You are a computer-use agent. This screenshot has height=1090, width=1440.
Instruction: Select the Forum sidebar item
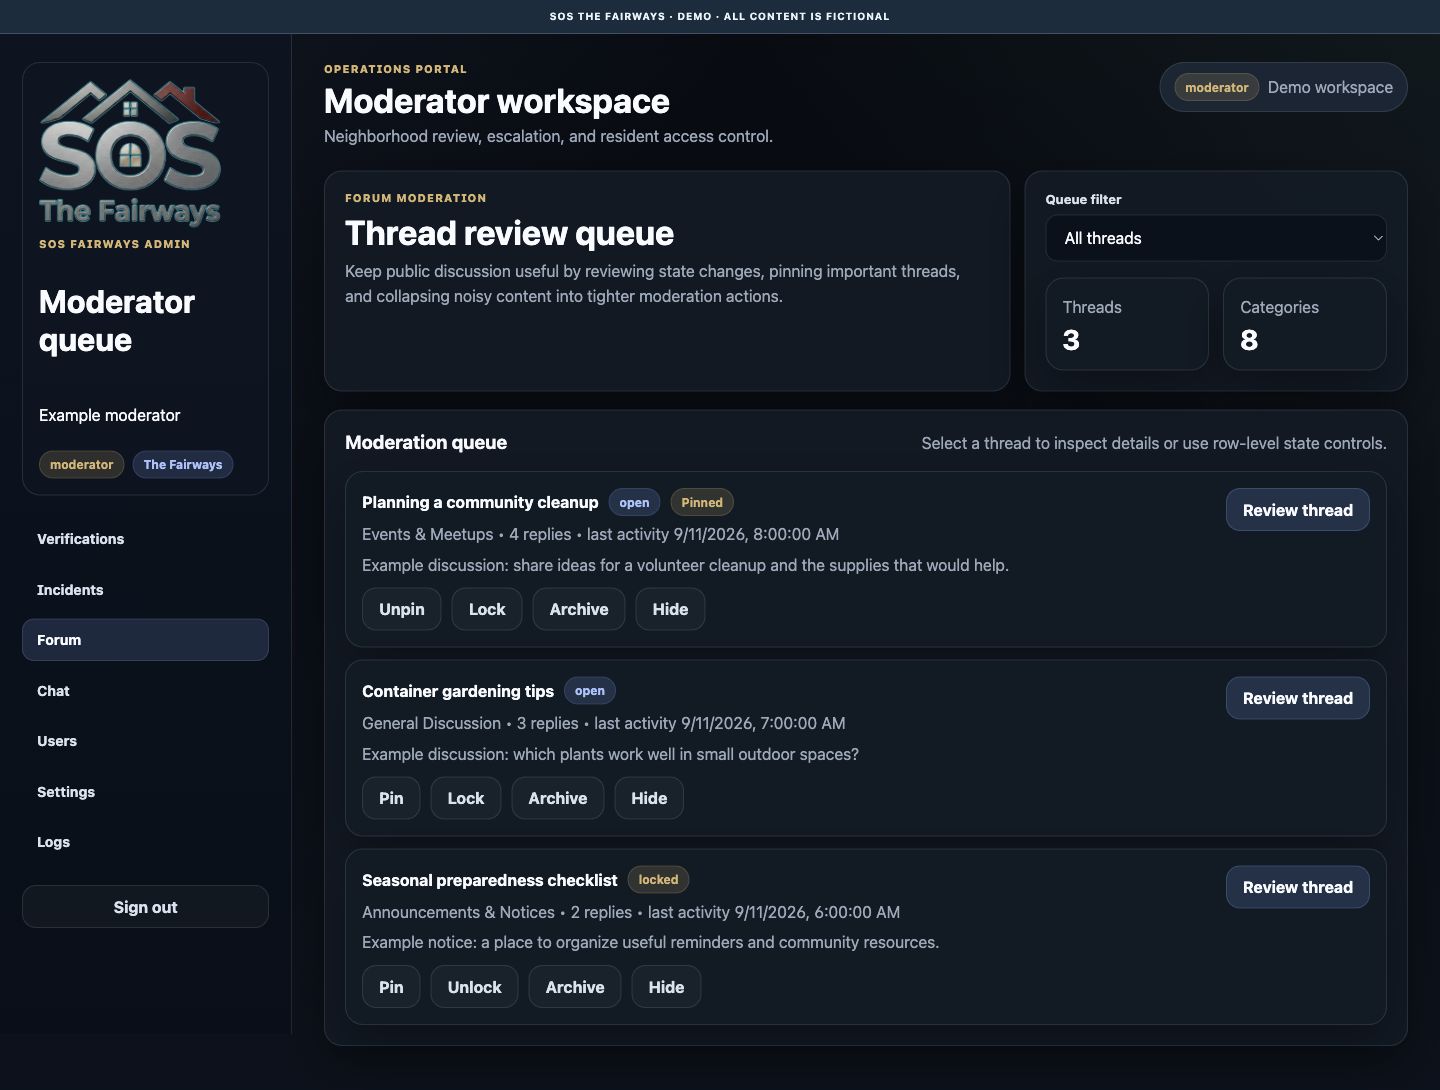145,640
